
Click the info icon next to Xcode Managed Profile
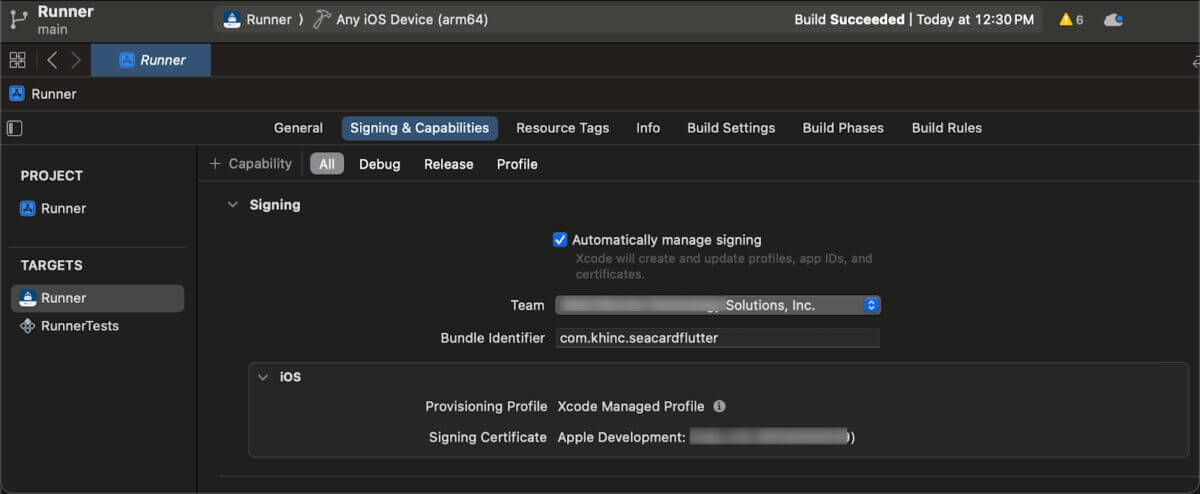coord(719,407)
